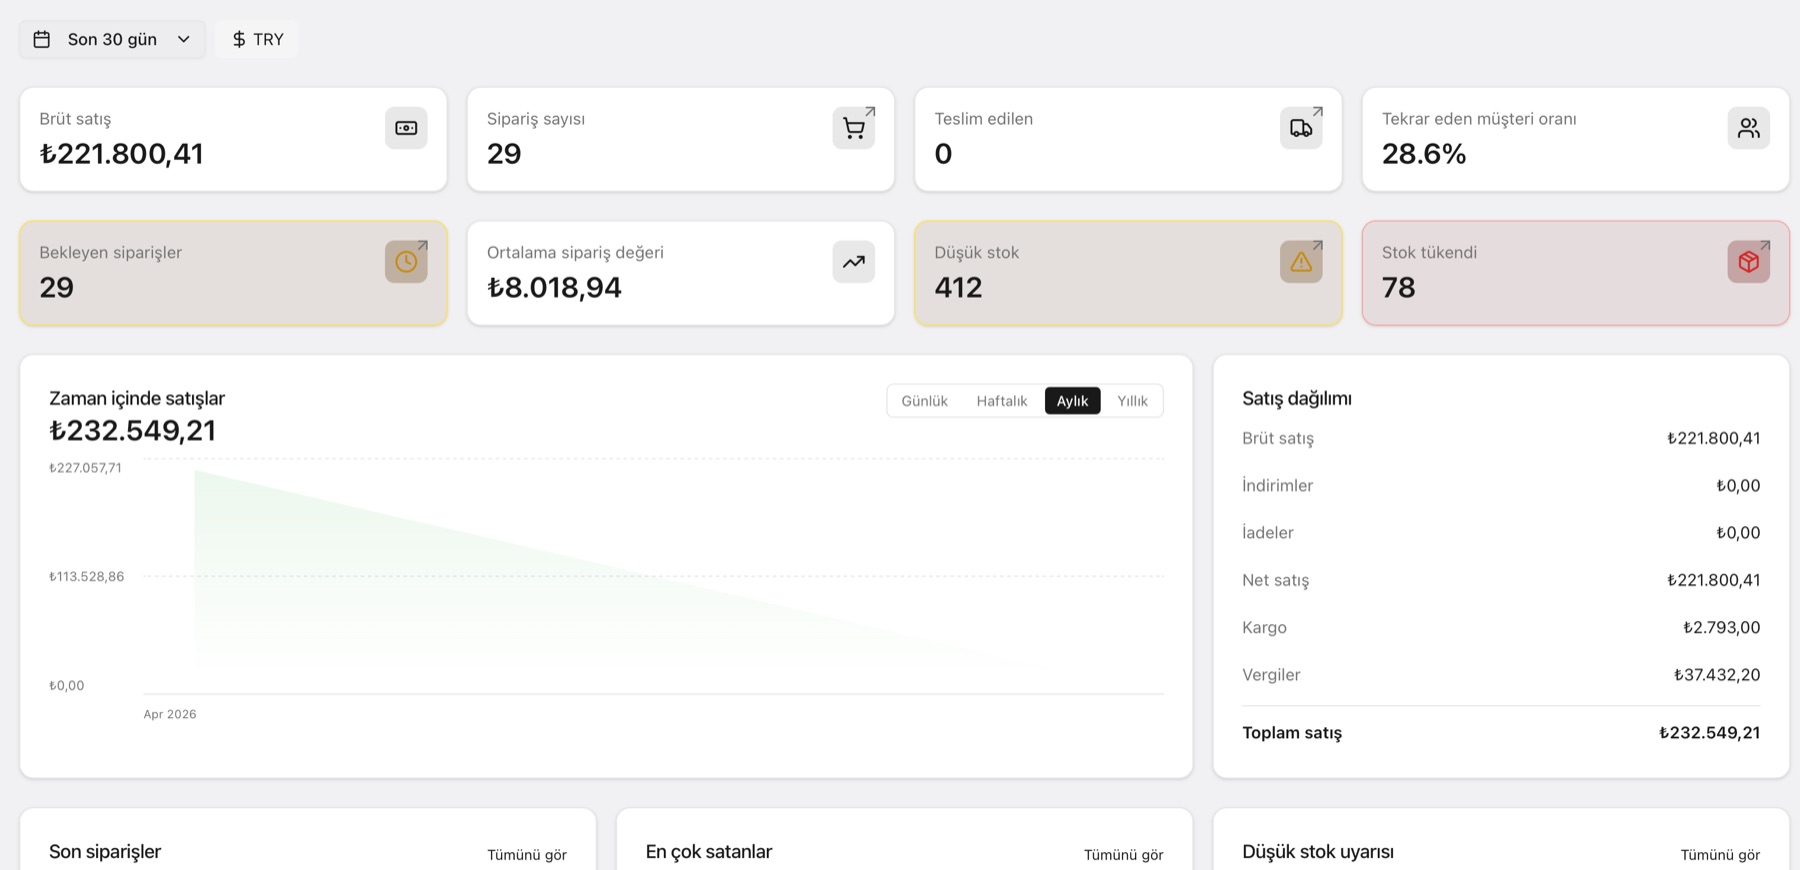Screen dimensions: 1800x870
Task: Click the İndirimler row label
Action: [x=1277, y=486]
